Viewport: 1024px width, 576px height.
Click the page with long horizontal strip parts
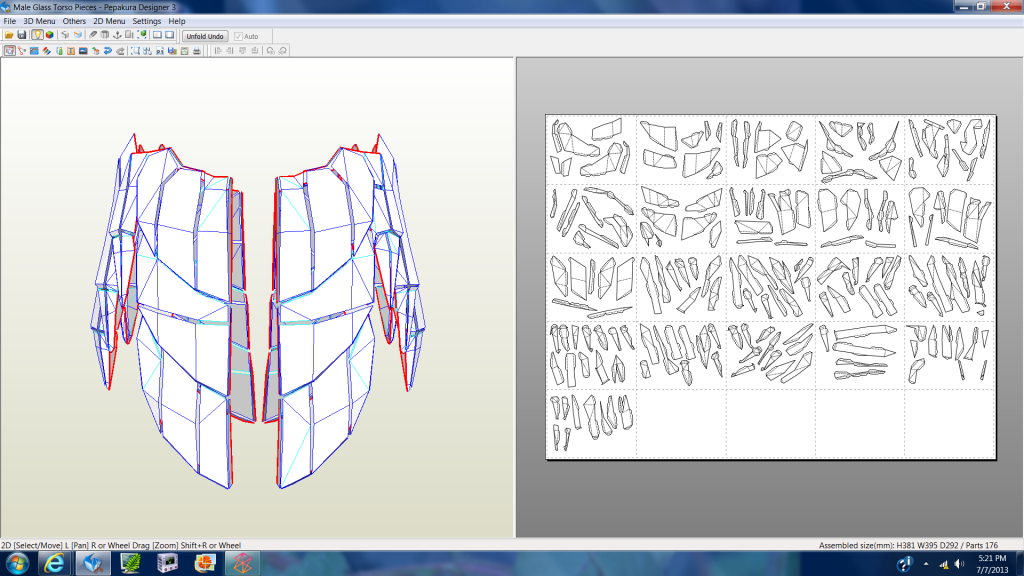pos(859,355)
